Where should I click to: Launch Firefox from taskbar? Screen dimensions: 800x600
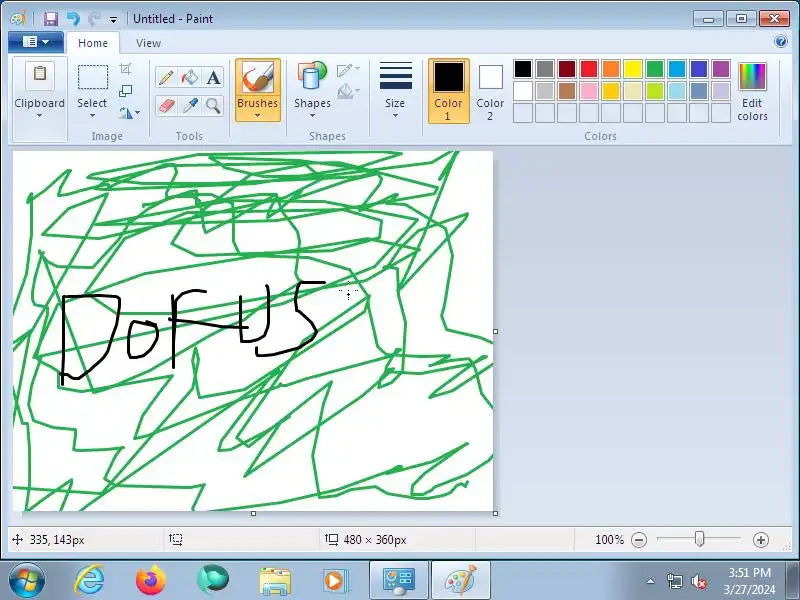point(151,581)
